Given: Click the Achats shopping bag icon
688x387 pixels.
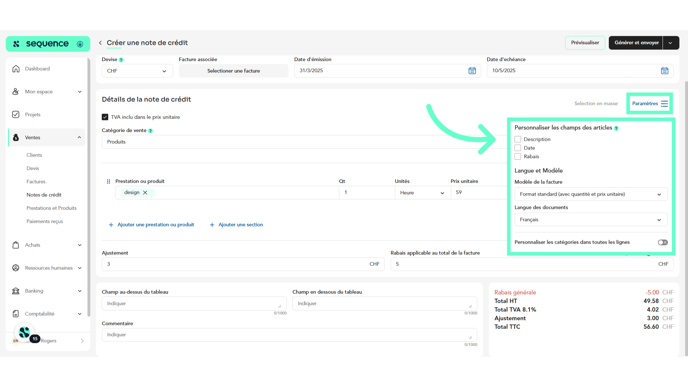Looking at the screenshot, I should pos(16,245).
